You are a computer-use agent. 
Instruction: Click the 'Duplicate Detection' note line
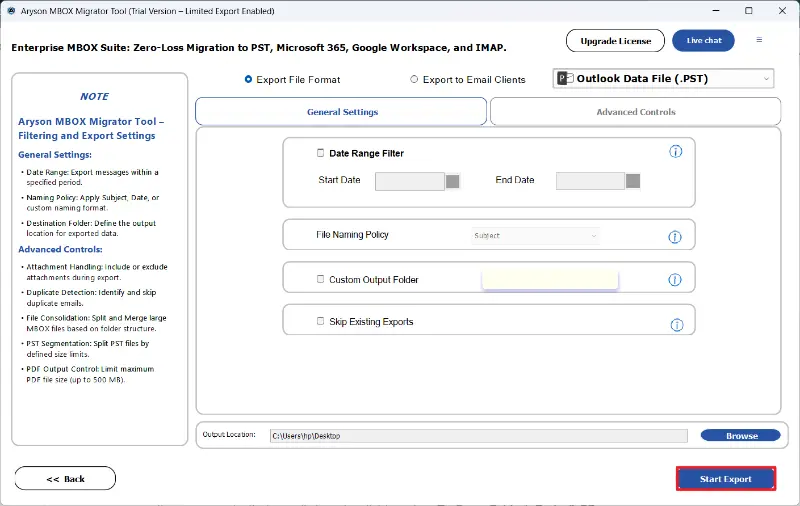pyautogui.click(x=91, y=298)
